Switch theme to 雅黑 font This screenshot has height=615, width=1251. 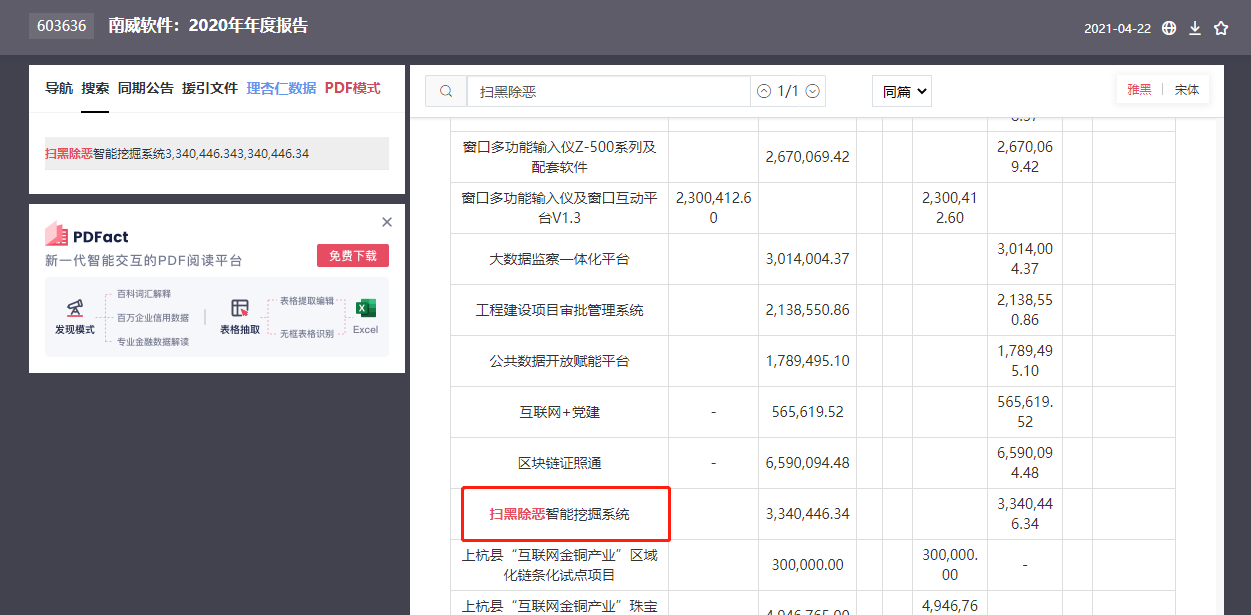point(1139,89)
